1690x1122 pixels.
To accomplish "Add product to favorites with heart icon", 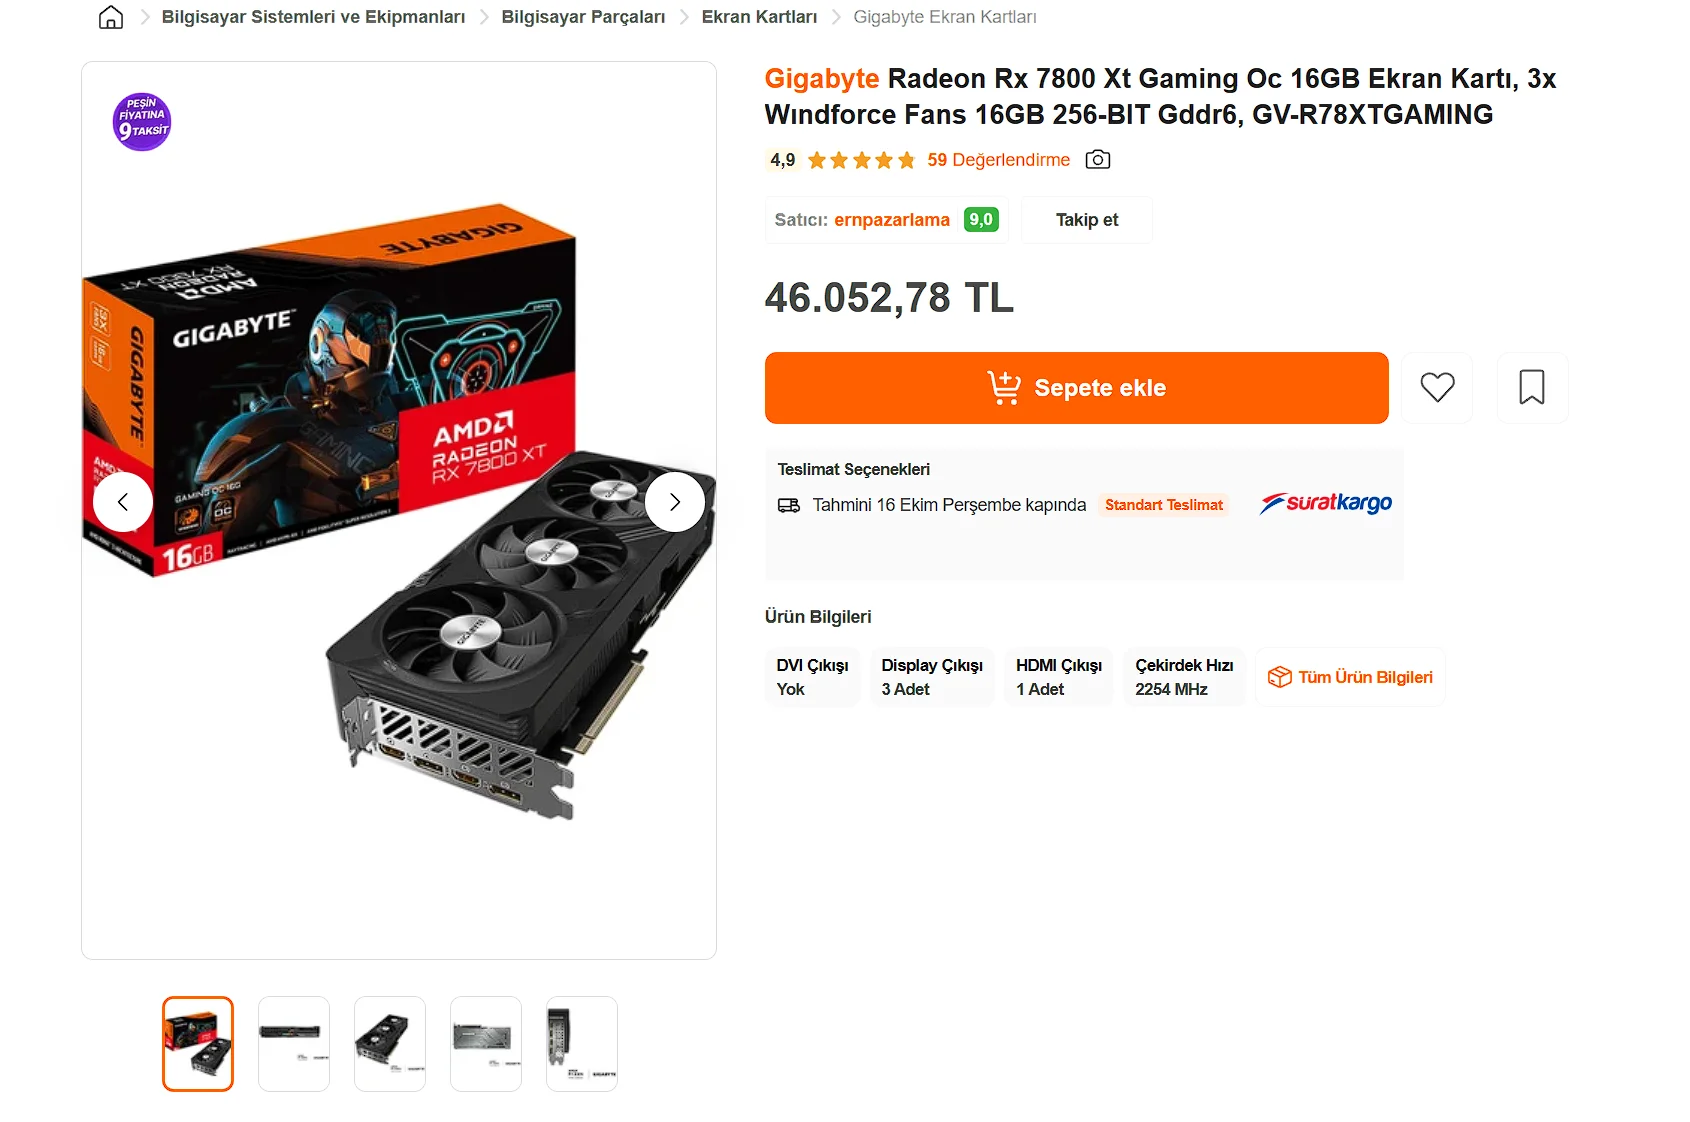I will tap(1437, 387).
